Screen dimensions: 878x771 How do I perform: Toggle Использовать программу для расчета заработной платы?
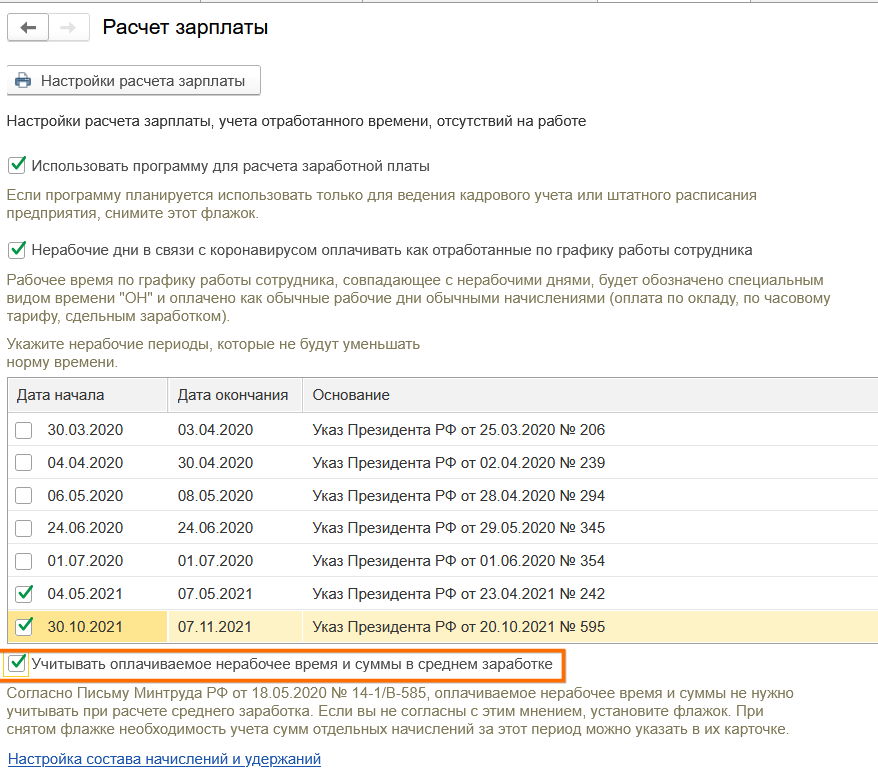(x=16, y=165)
